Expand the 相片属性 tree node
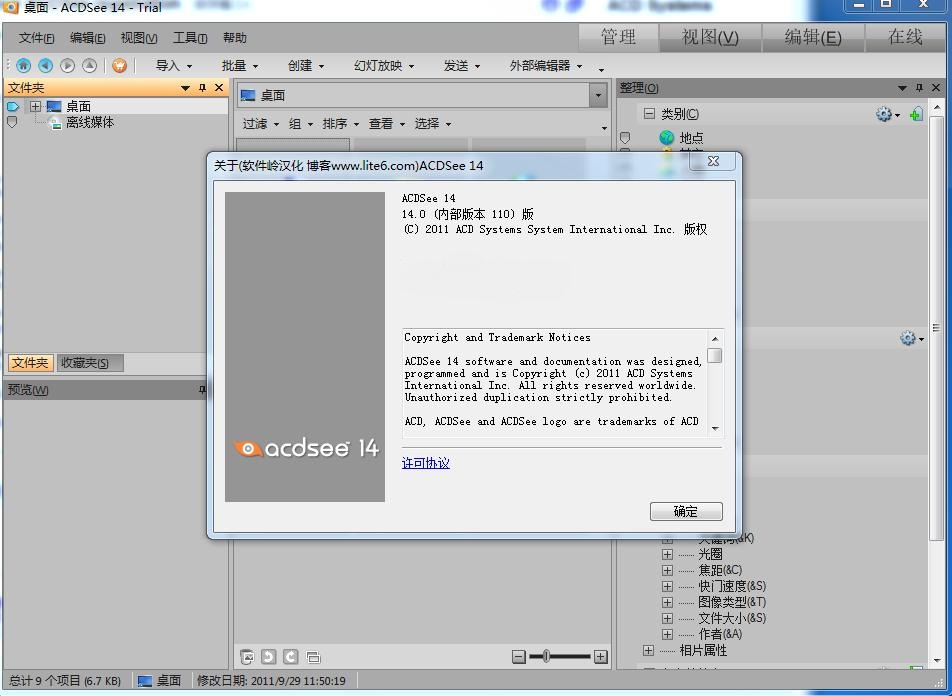Screen dimensions: 952x696 coord(648,650)
